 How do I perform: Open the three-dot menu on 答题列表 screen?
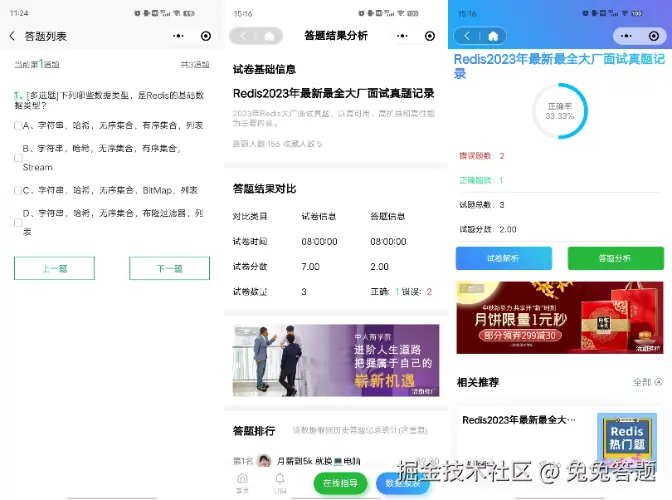pyautogui.click(x=178, y=36)
